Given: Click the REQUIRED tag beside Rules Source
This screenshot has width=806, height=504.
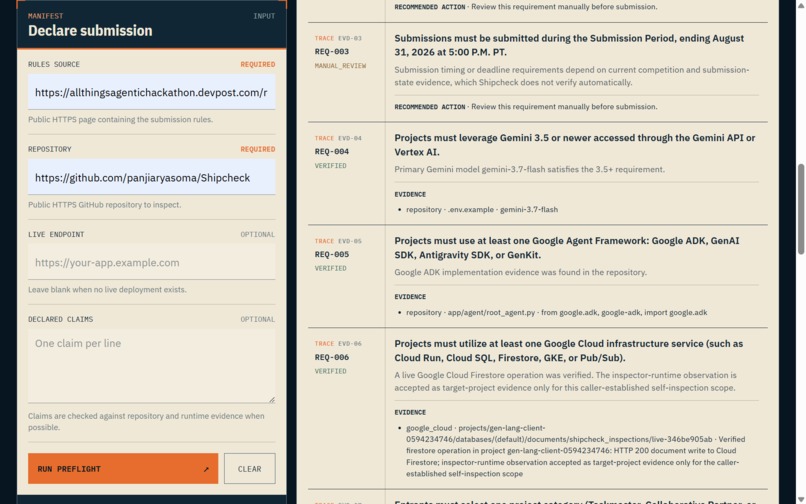Looking at the screenshot, I should click(258, 64).
